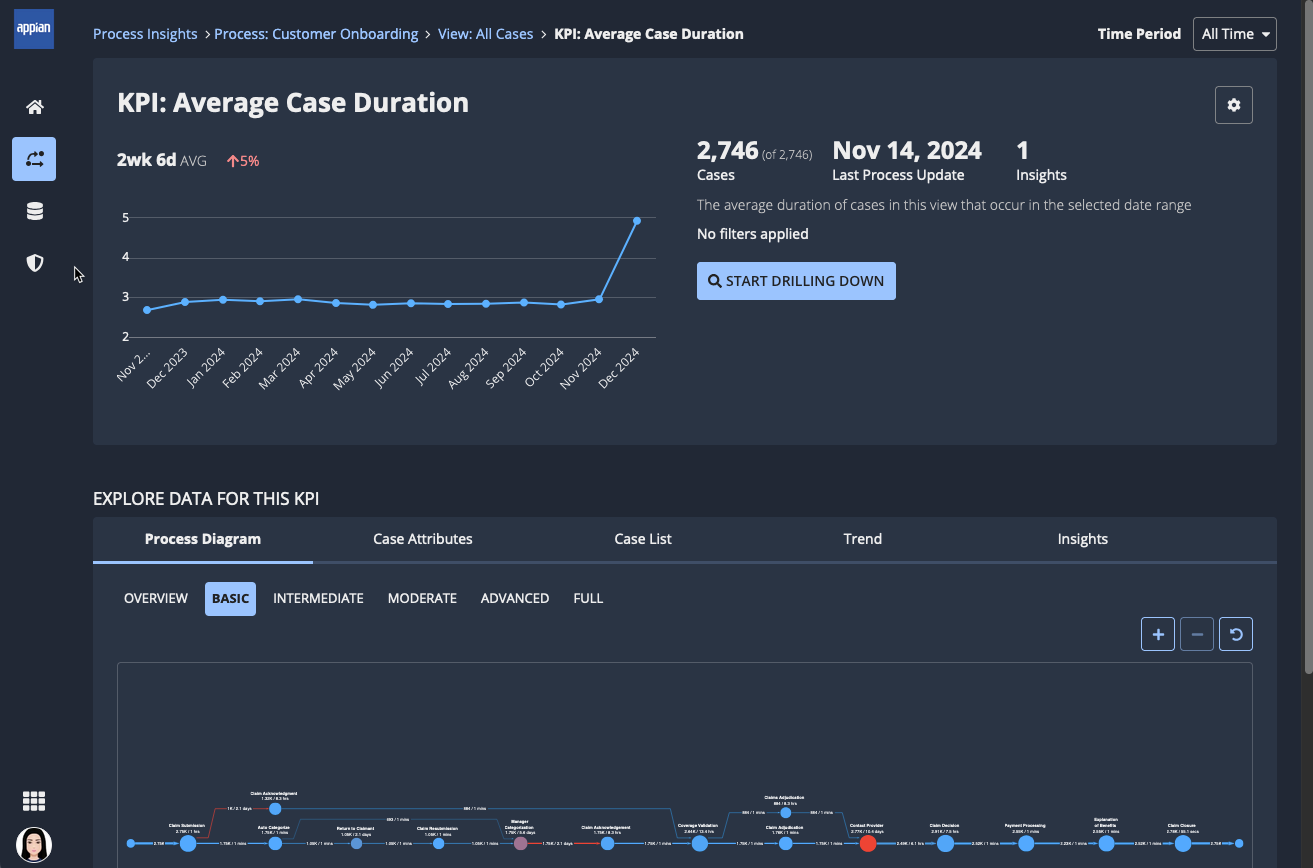Image resolution: width=1313 pixels, height=868 pixels.
Task: Go to View: All Cases breadcrumb
Action: pos(486,34)
